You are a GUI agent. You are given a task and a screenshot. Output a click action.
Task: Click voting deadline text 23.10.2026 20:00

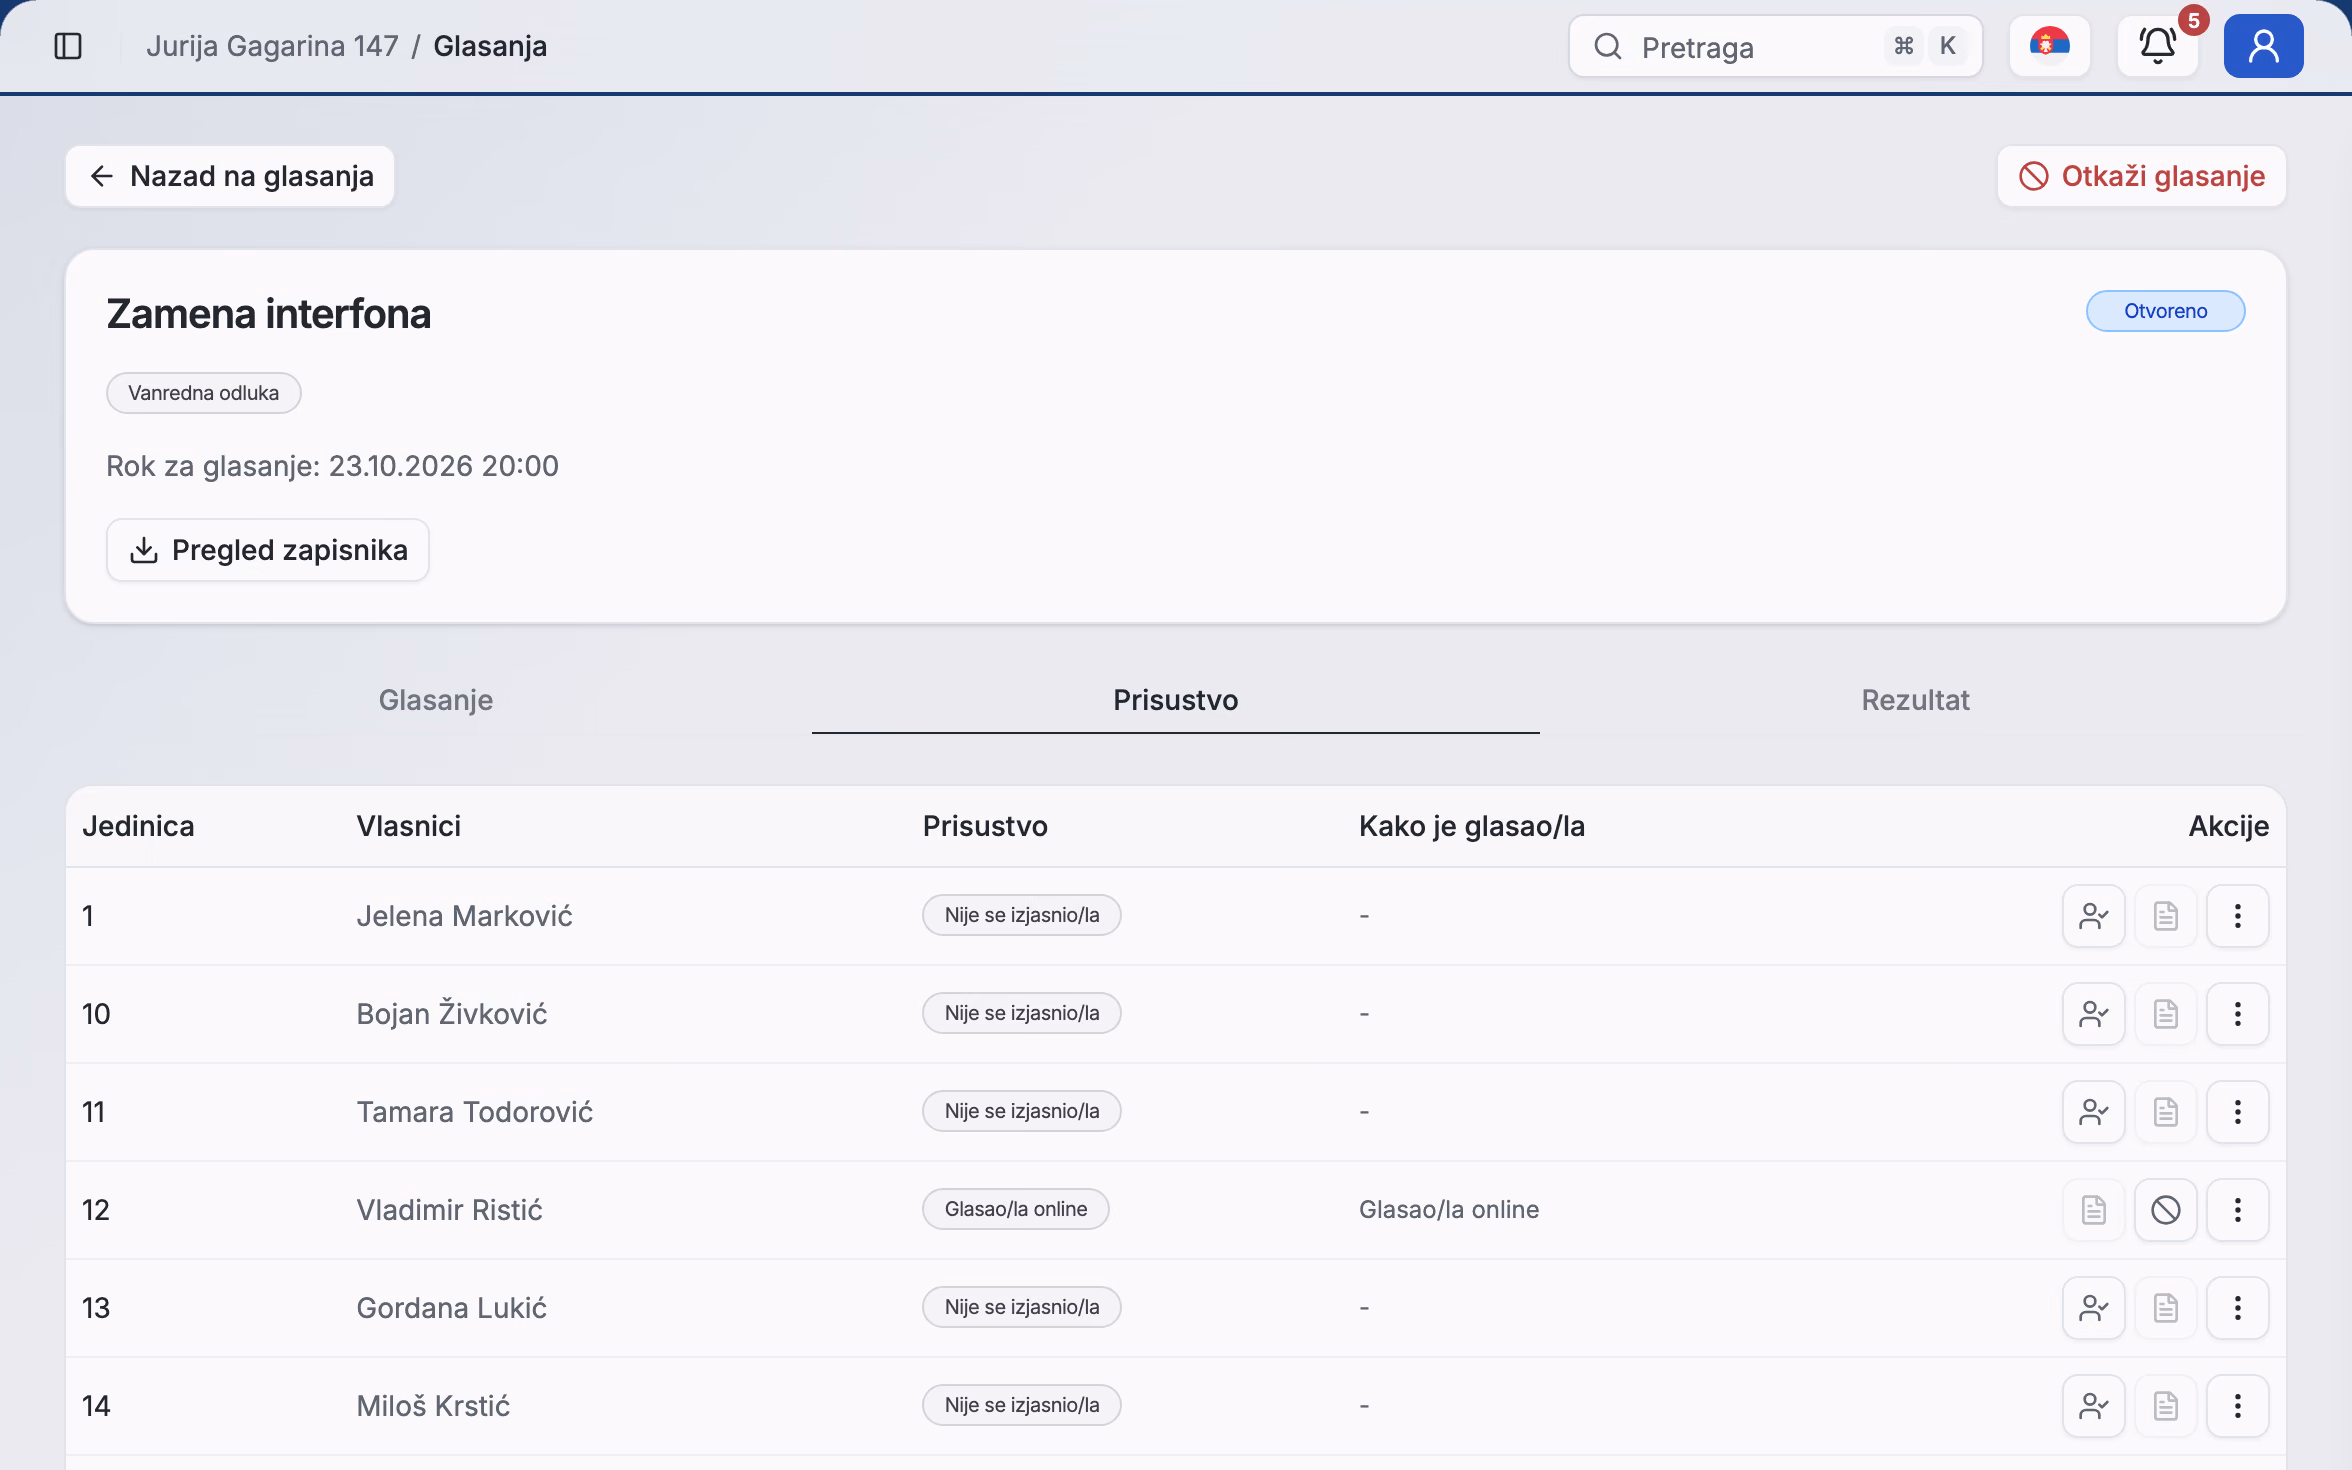pyautogui.click(x=444, y=466)
